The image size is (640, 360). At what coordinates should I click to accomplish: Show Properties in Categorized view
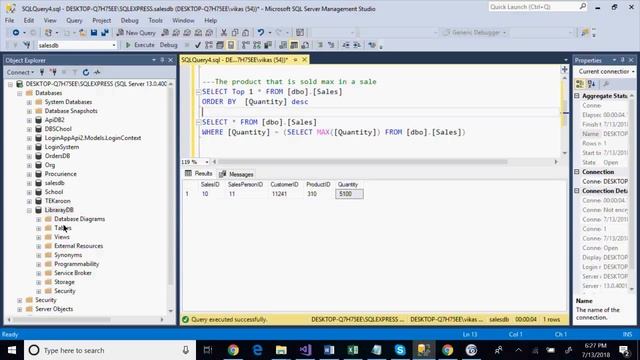point(580,84)
